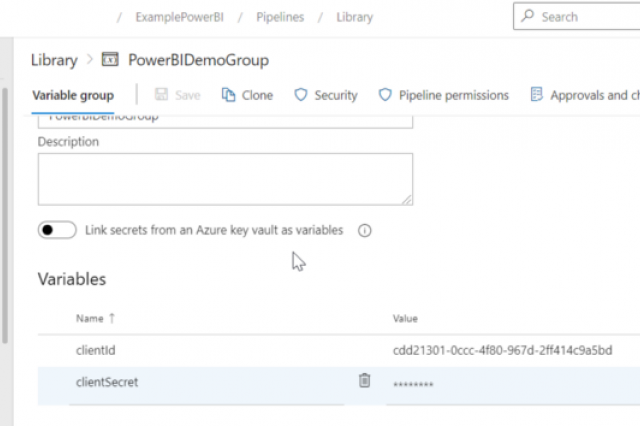
Task: Select the clientId variable row
Action: pyautogui.click(x=339, y=350)
